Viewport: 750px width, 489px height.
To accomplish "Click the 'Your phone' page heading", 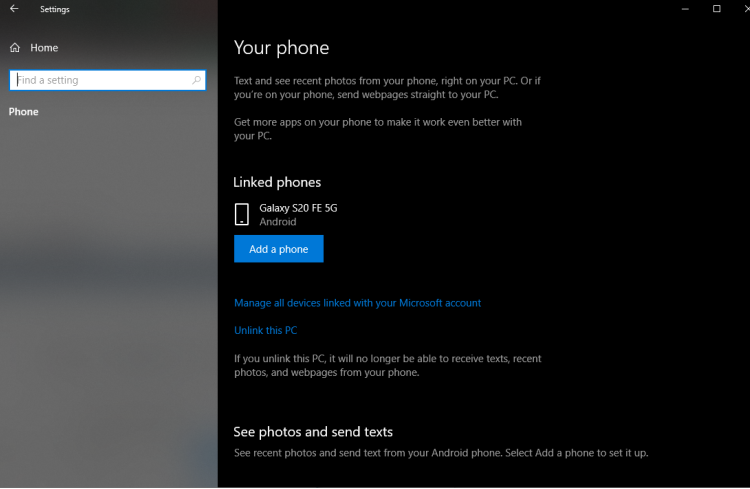I will coord(281,47).
